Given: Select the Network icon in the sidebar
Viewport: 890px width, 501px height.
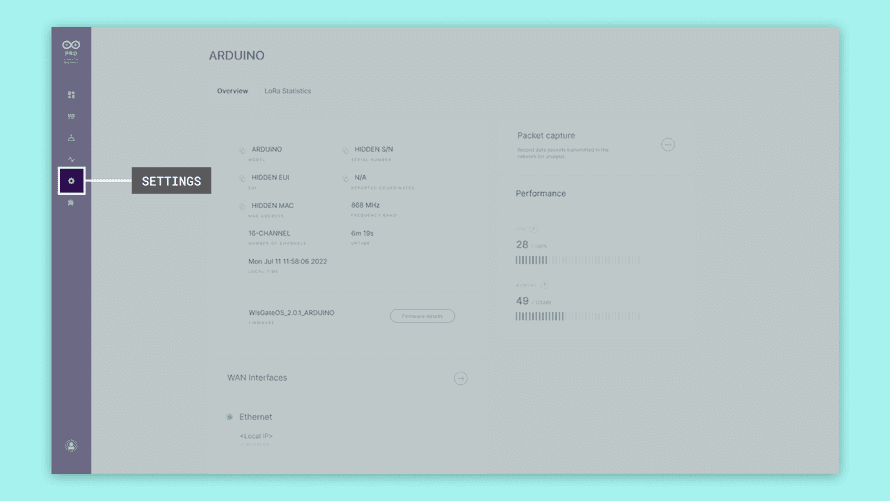Looking at the screenshot, I should 71,138.
